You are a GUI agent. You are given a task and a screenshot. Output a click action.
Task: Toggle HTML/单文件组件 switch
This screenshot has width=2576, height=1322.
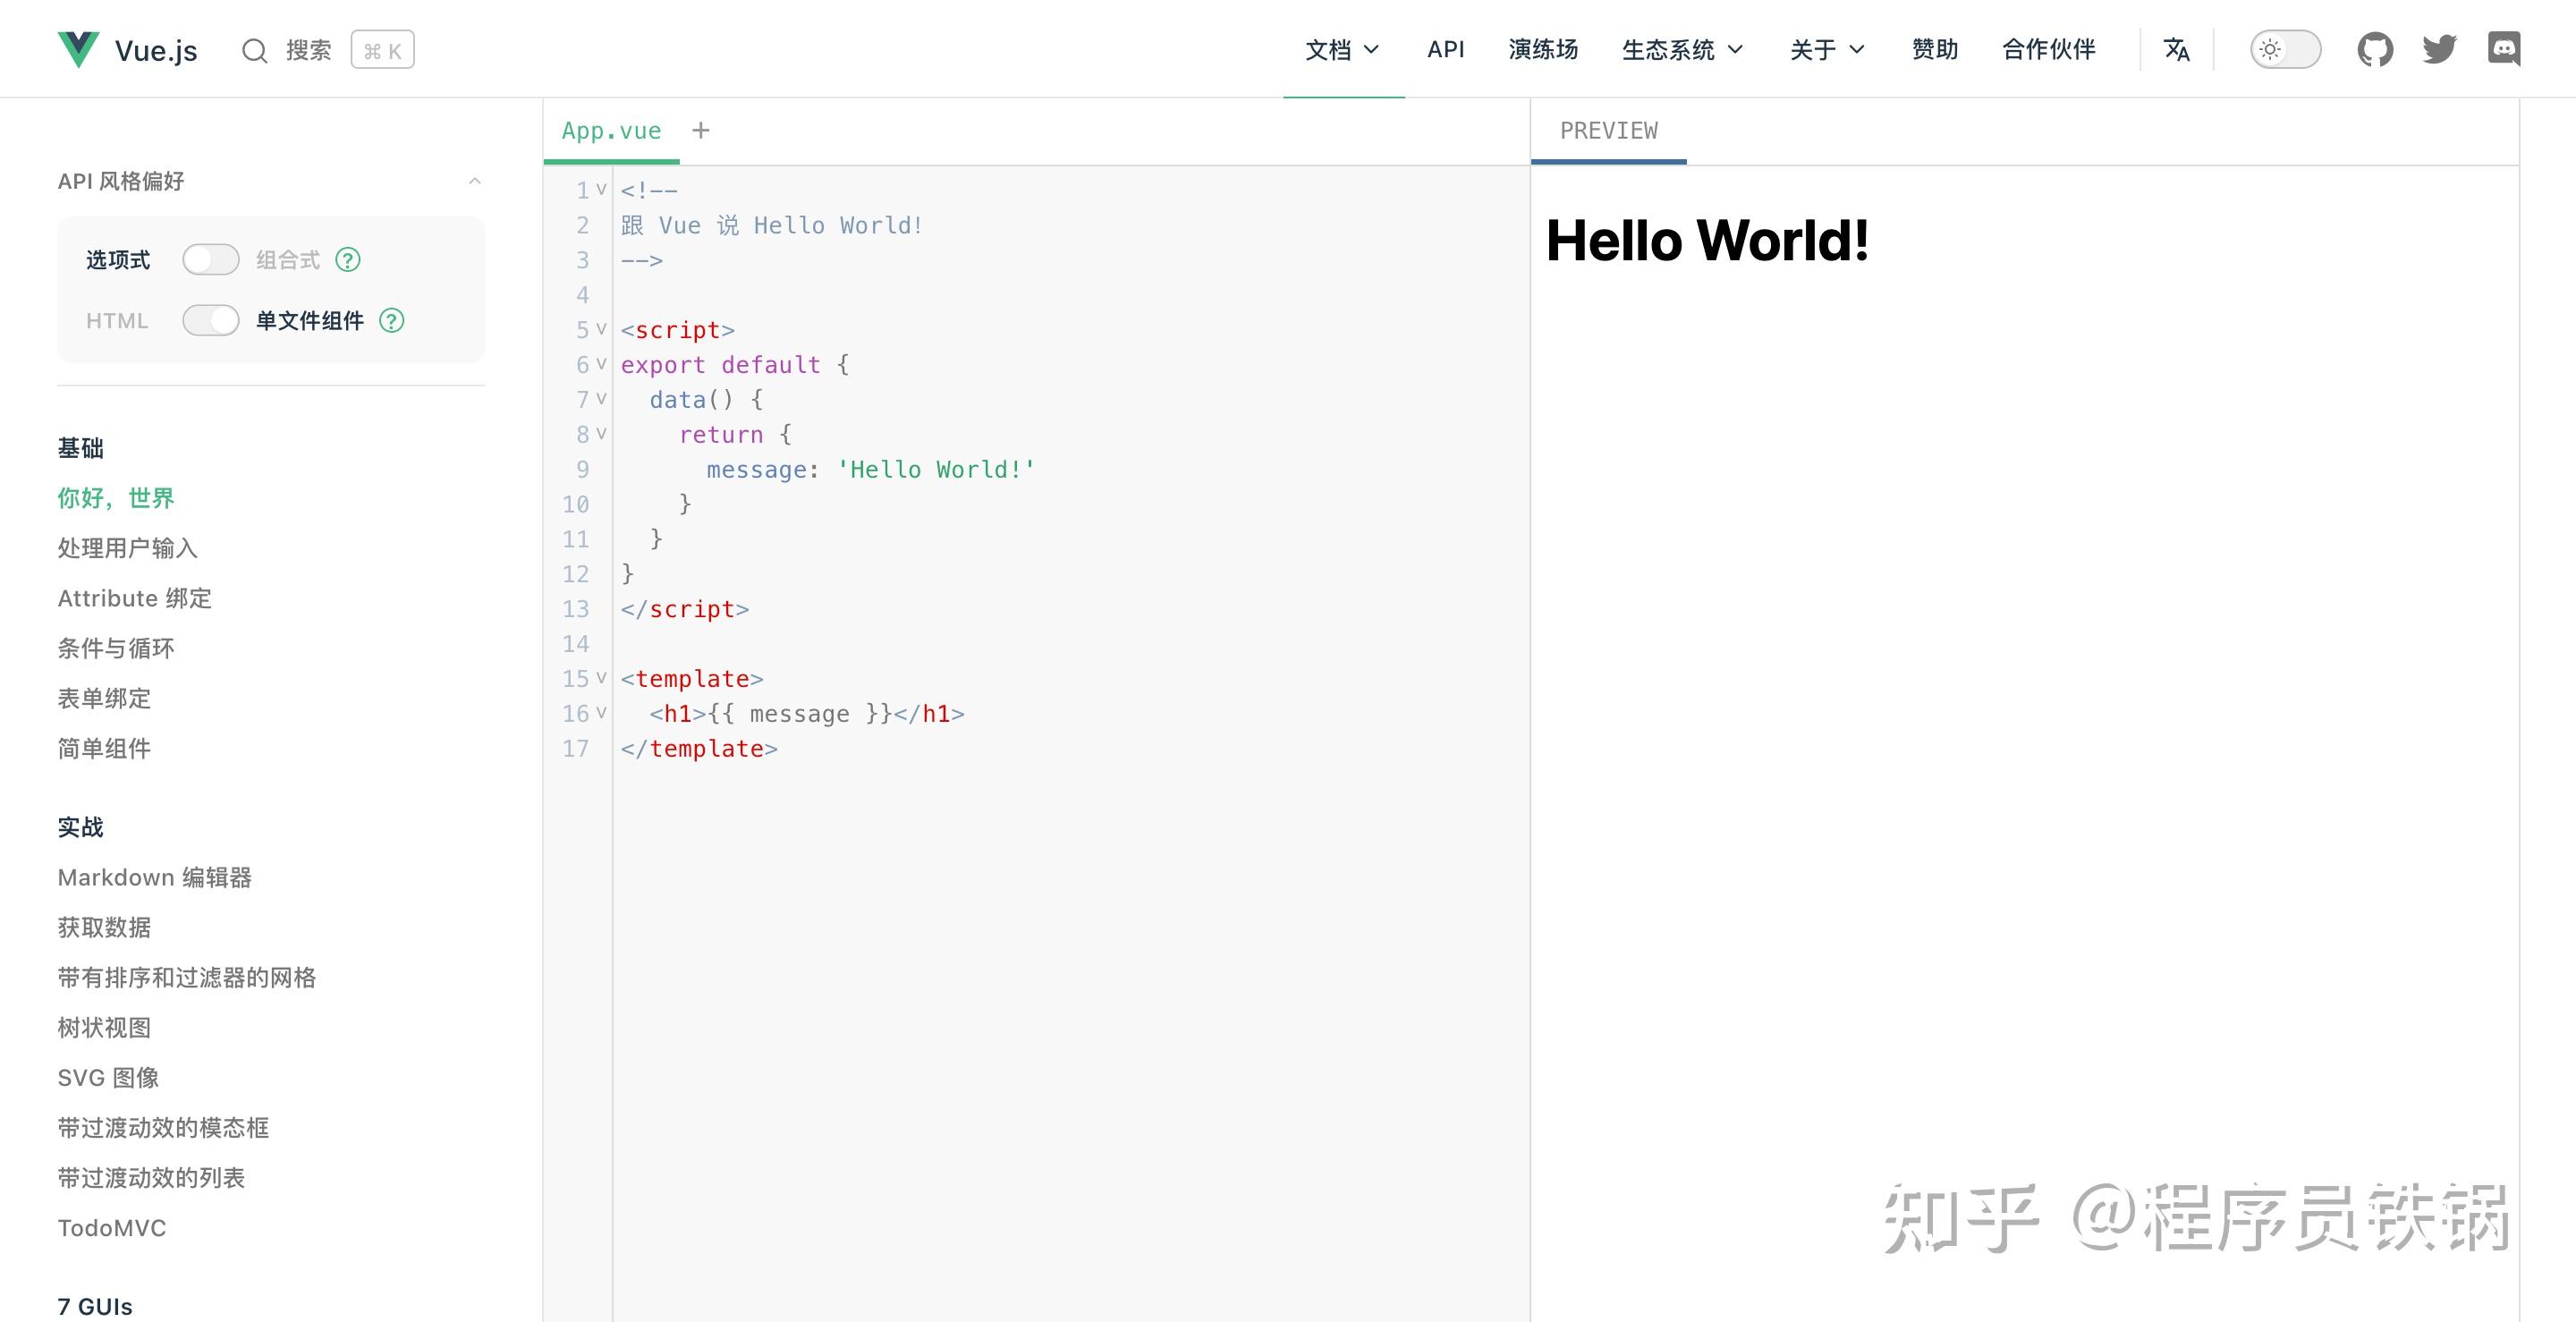[x=210, y=321]
